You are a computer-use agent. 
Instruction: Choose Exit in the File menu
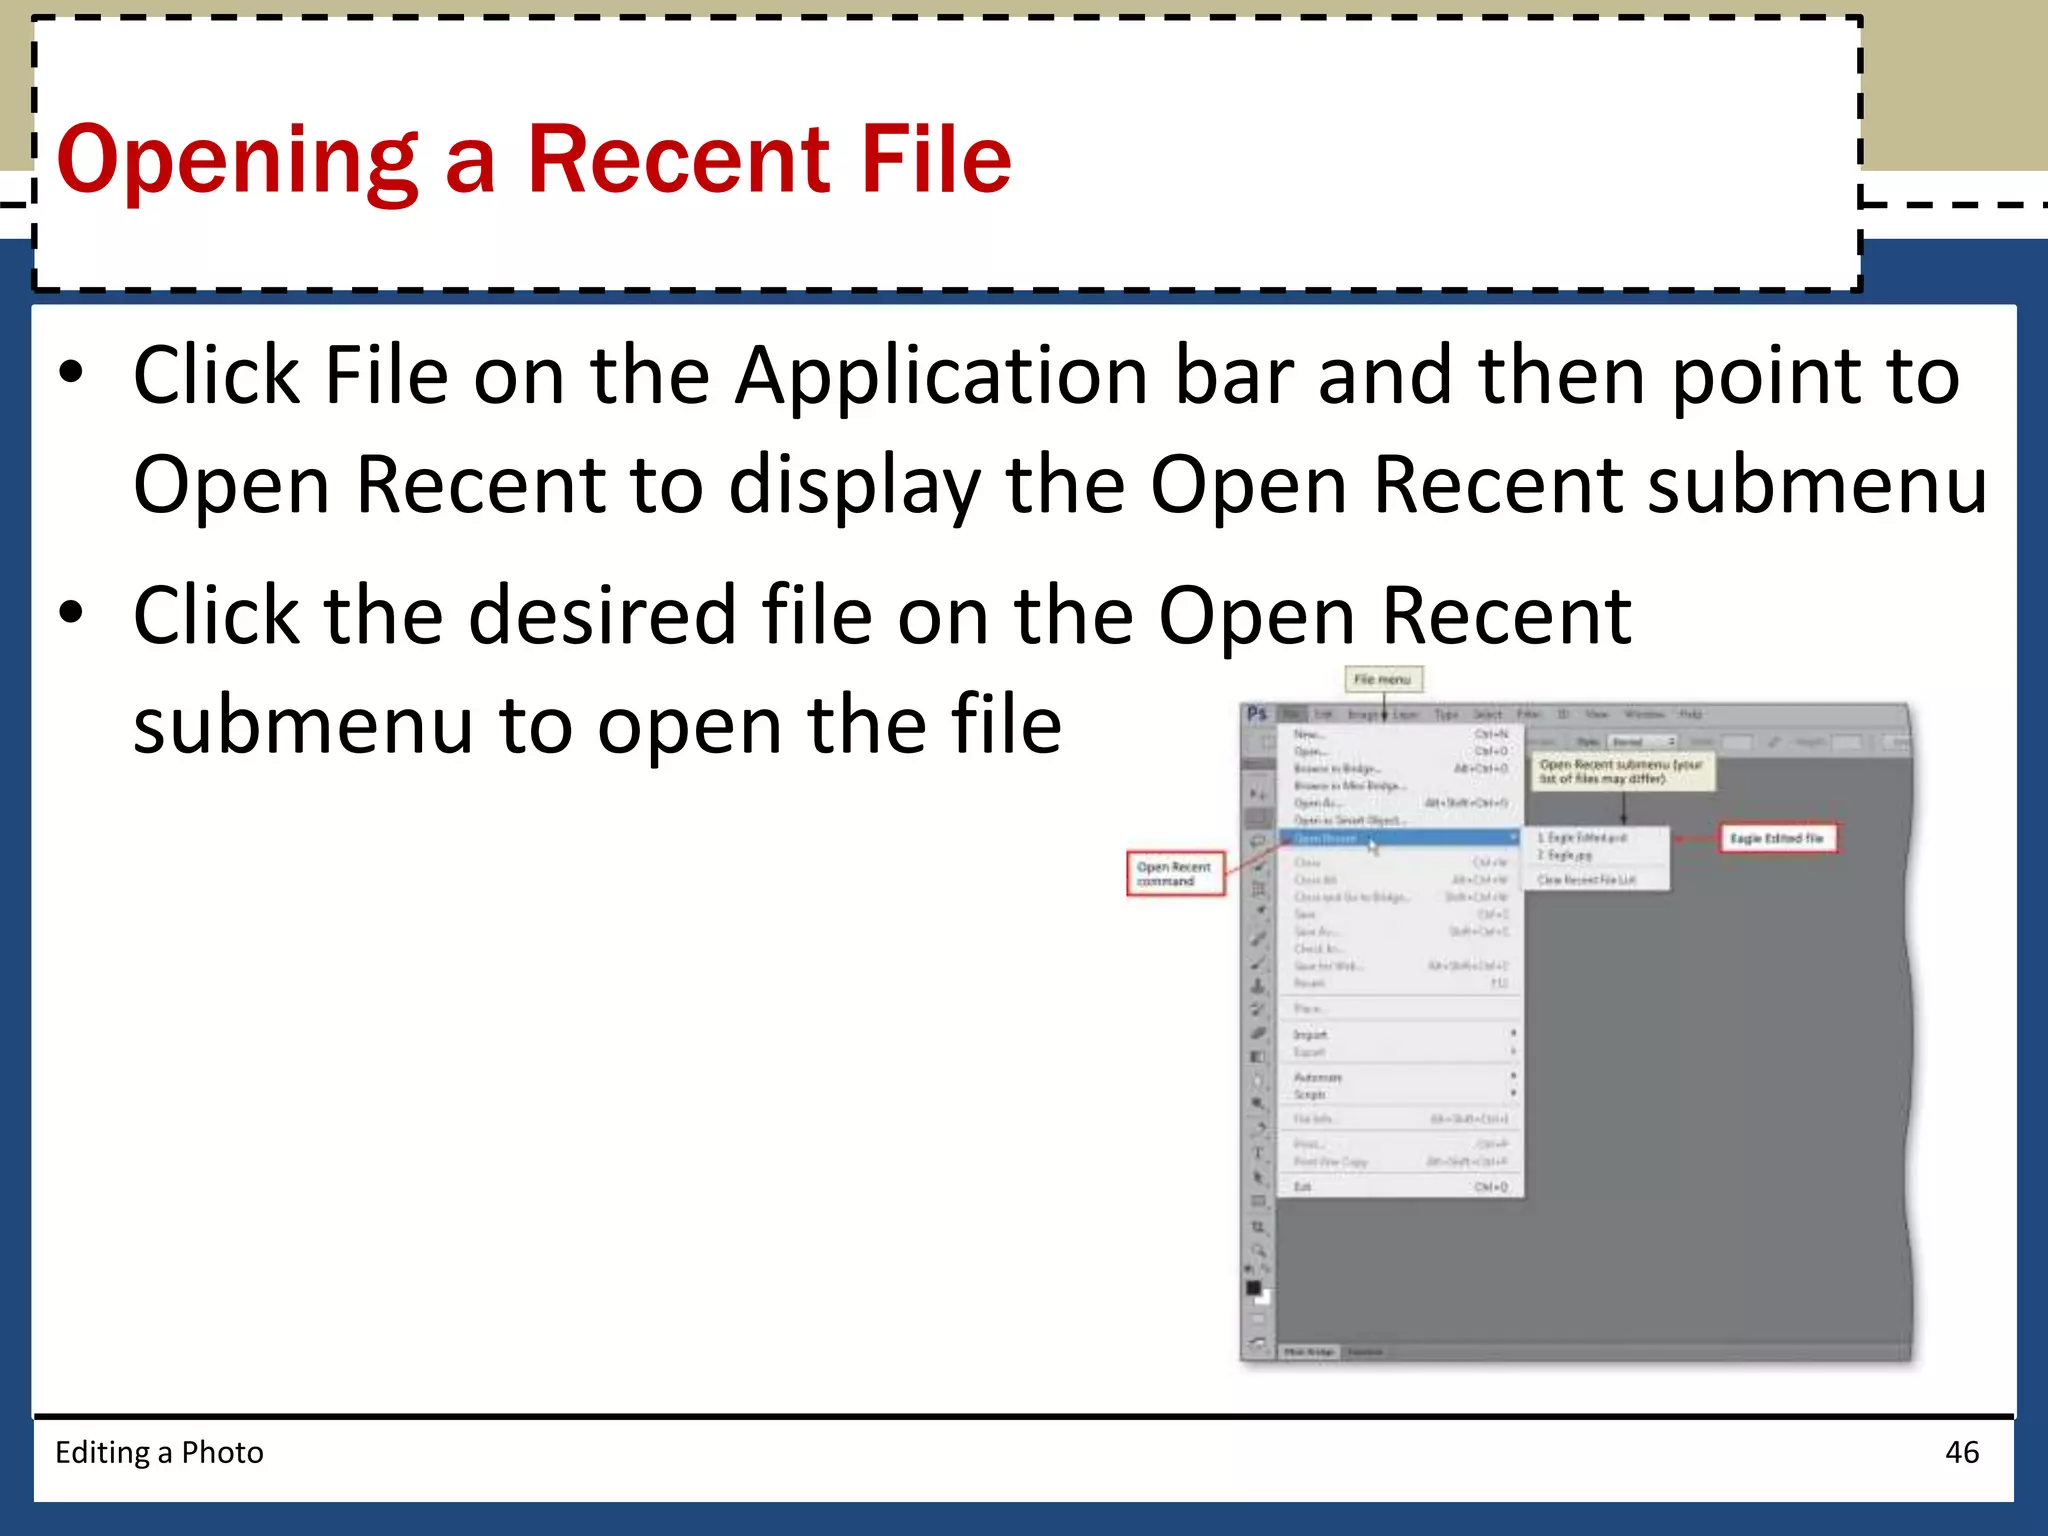pos(1400,1187)
